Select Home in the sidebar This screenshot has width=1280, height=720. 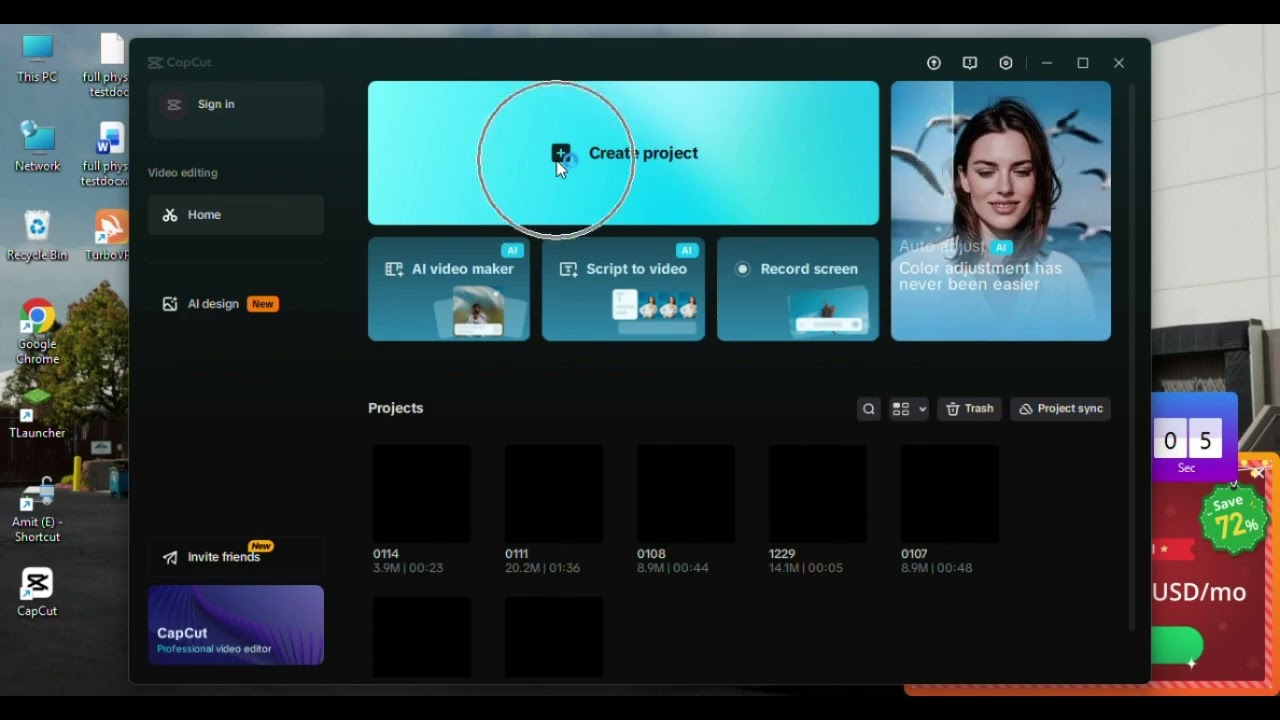coord(236,215)
